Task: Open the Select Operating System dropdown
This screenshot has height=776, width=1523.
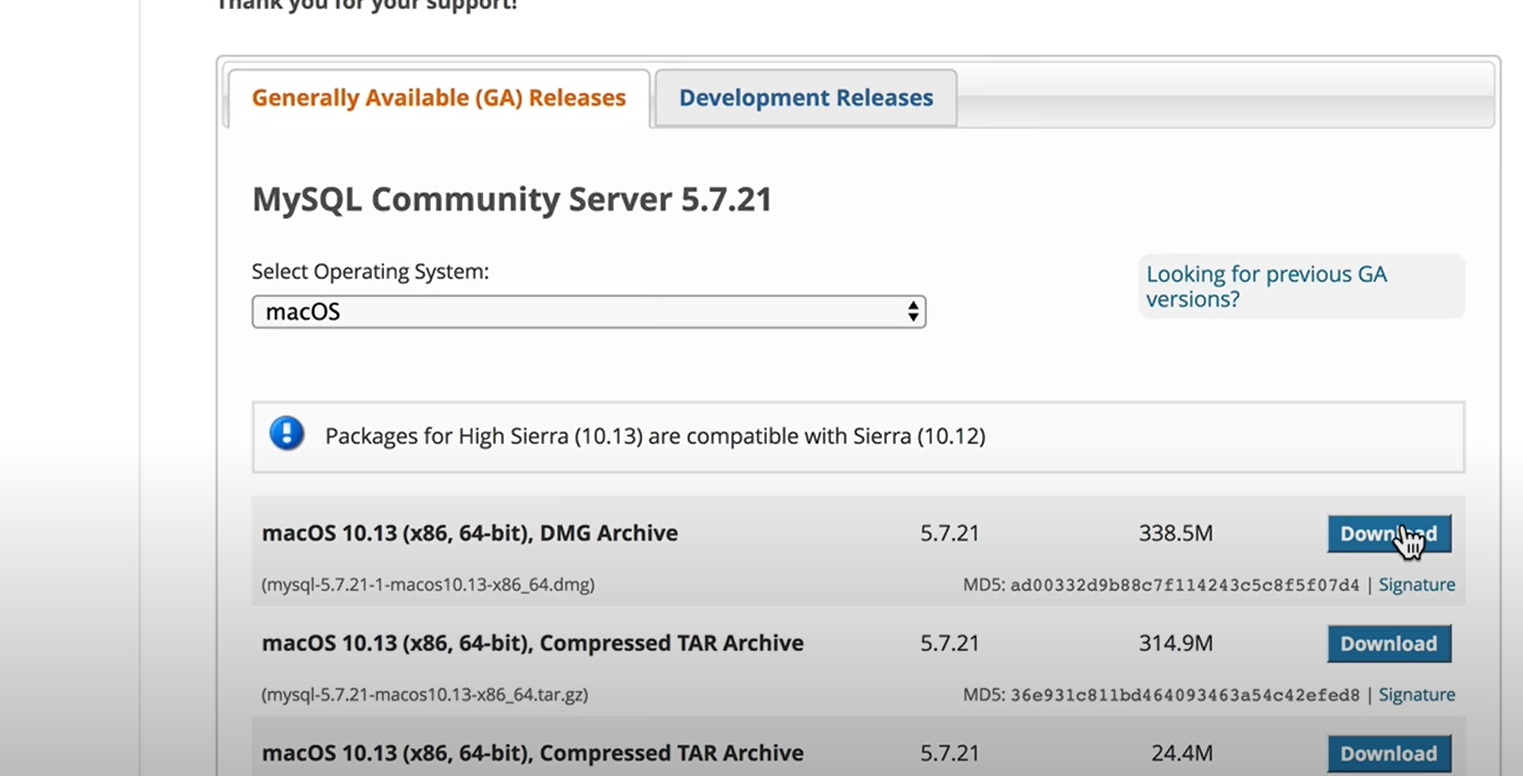Action: coord(588,312)
